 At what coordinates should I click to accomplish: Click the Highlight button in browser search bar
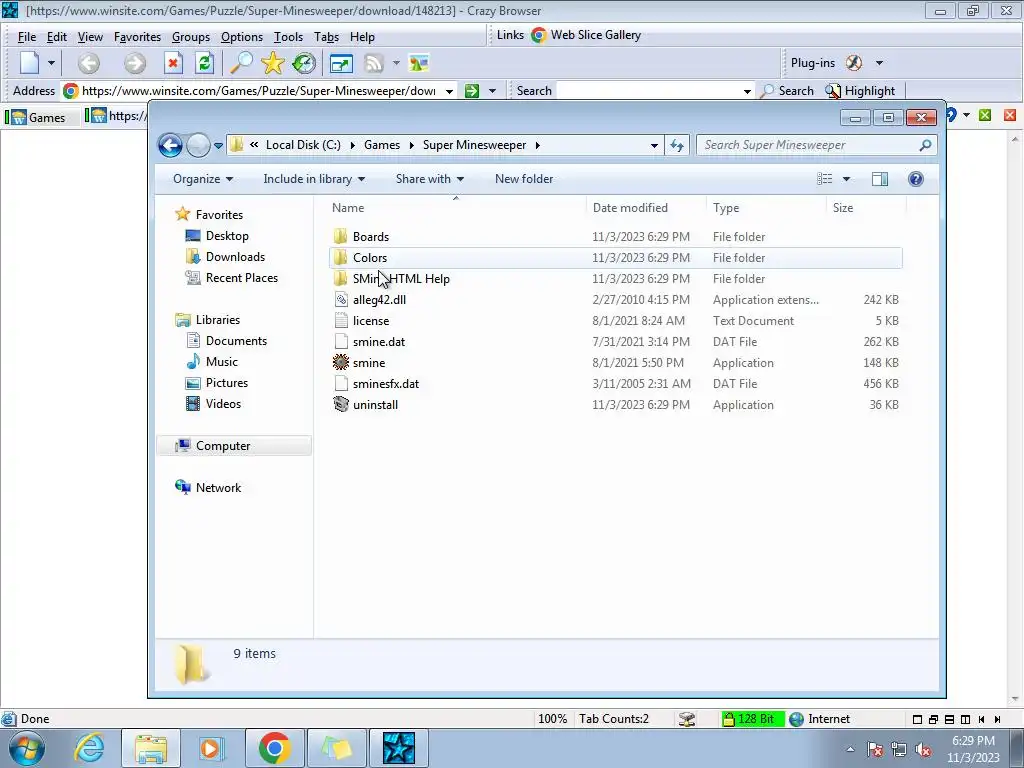[860, 91]
